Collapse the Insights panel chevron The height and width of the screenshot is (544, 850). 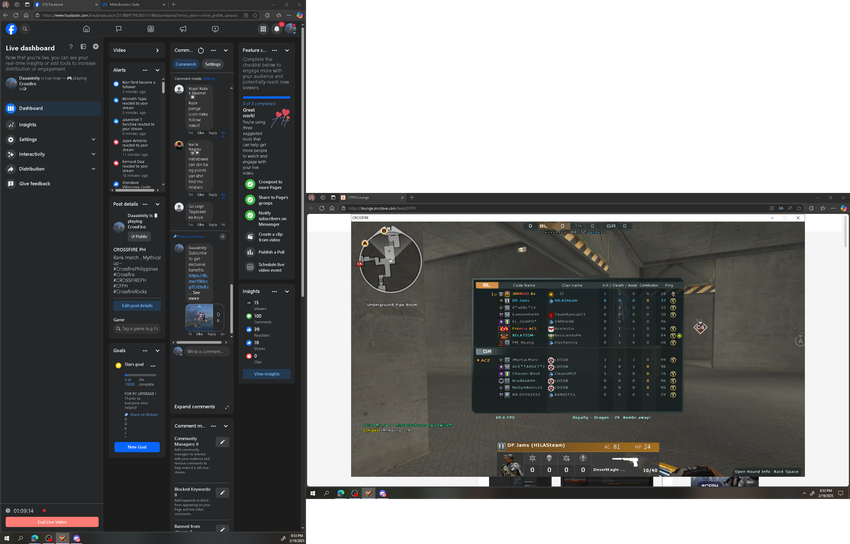click(x=287, y=292)
